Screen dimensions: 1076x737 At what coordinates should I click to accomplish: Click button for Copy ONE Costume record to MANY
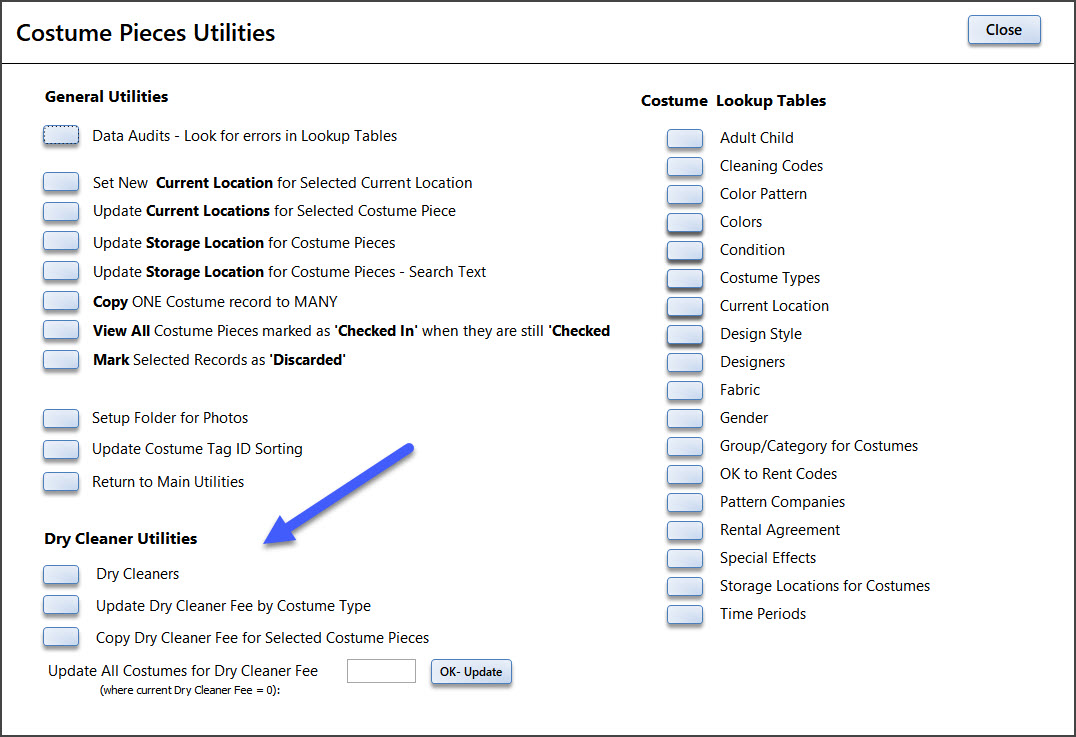coord(61,301)
